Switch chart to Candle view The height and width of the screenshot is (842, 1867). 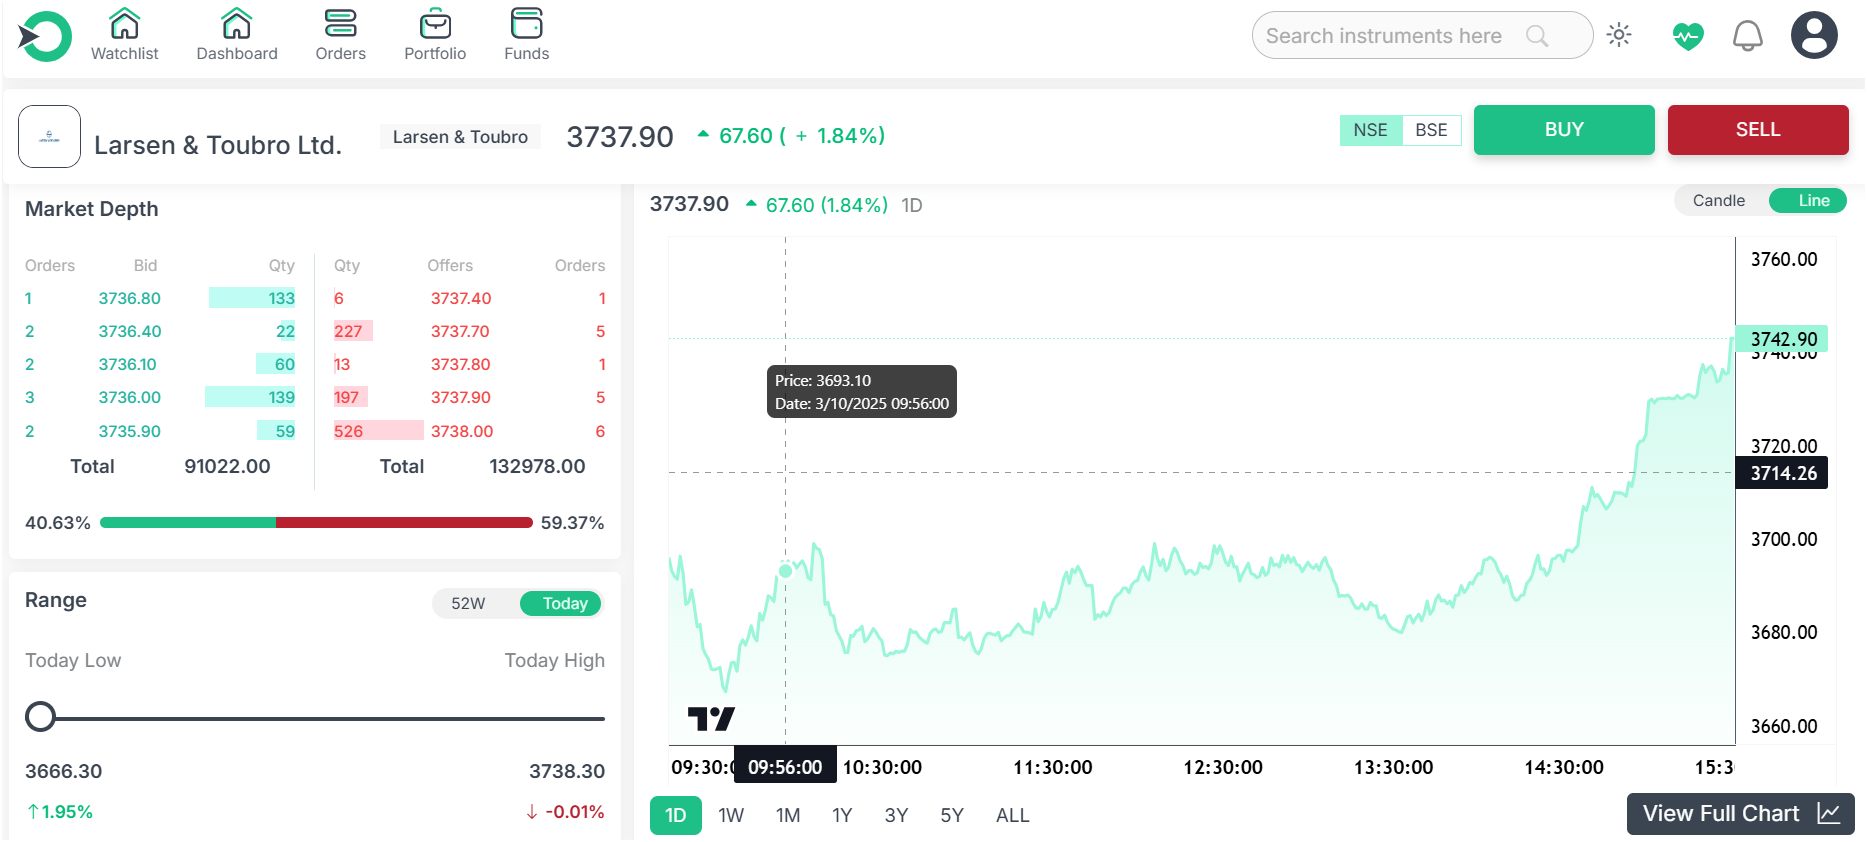(1718, 200)
